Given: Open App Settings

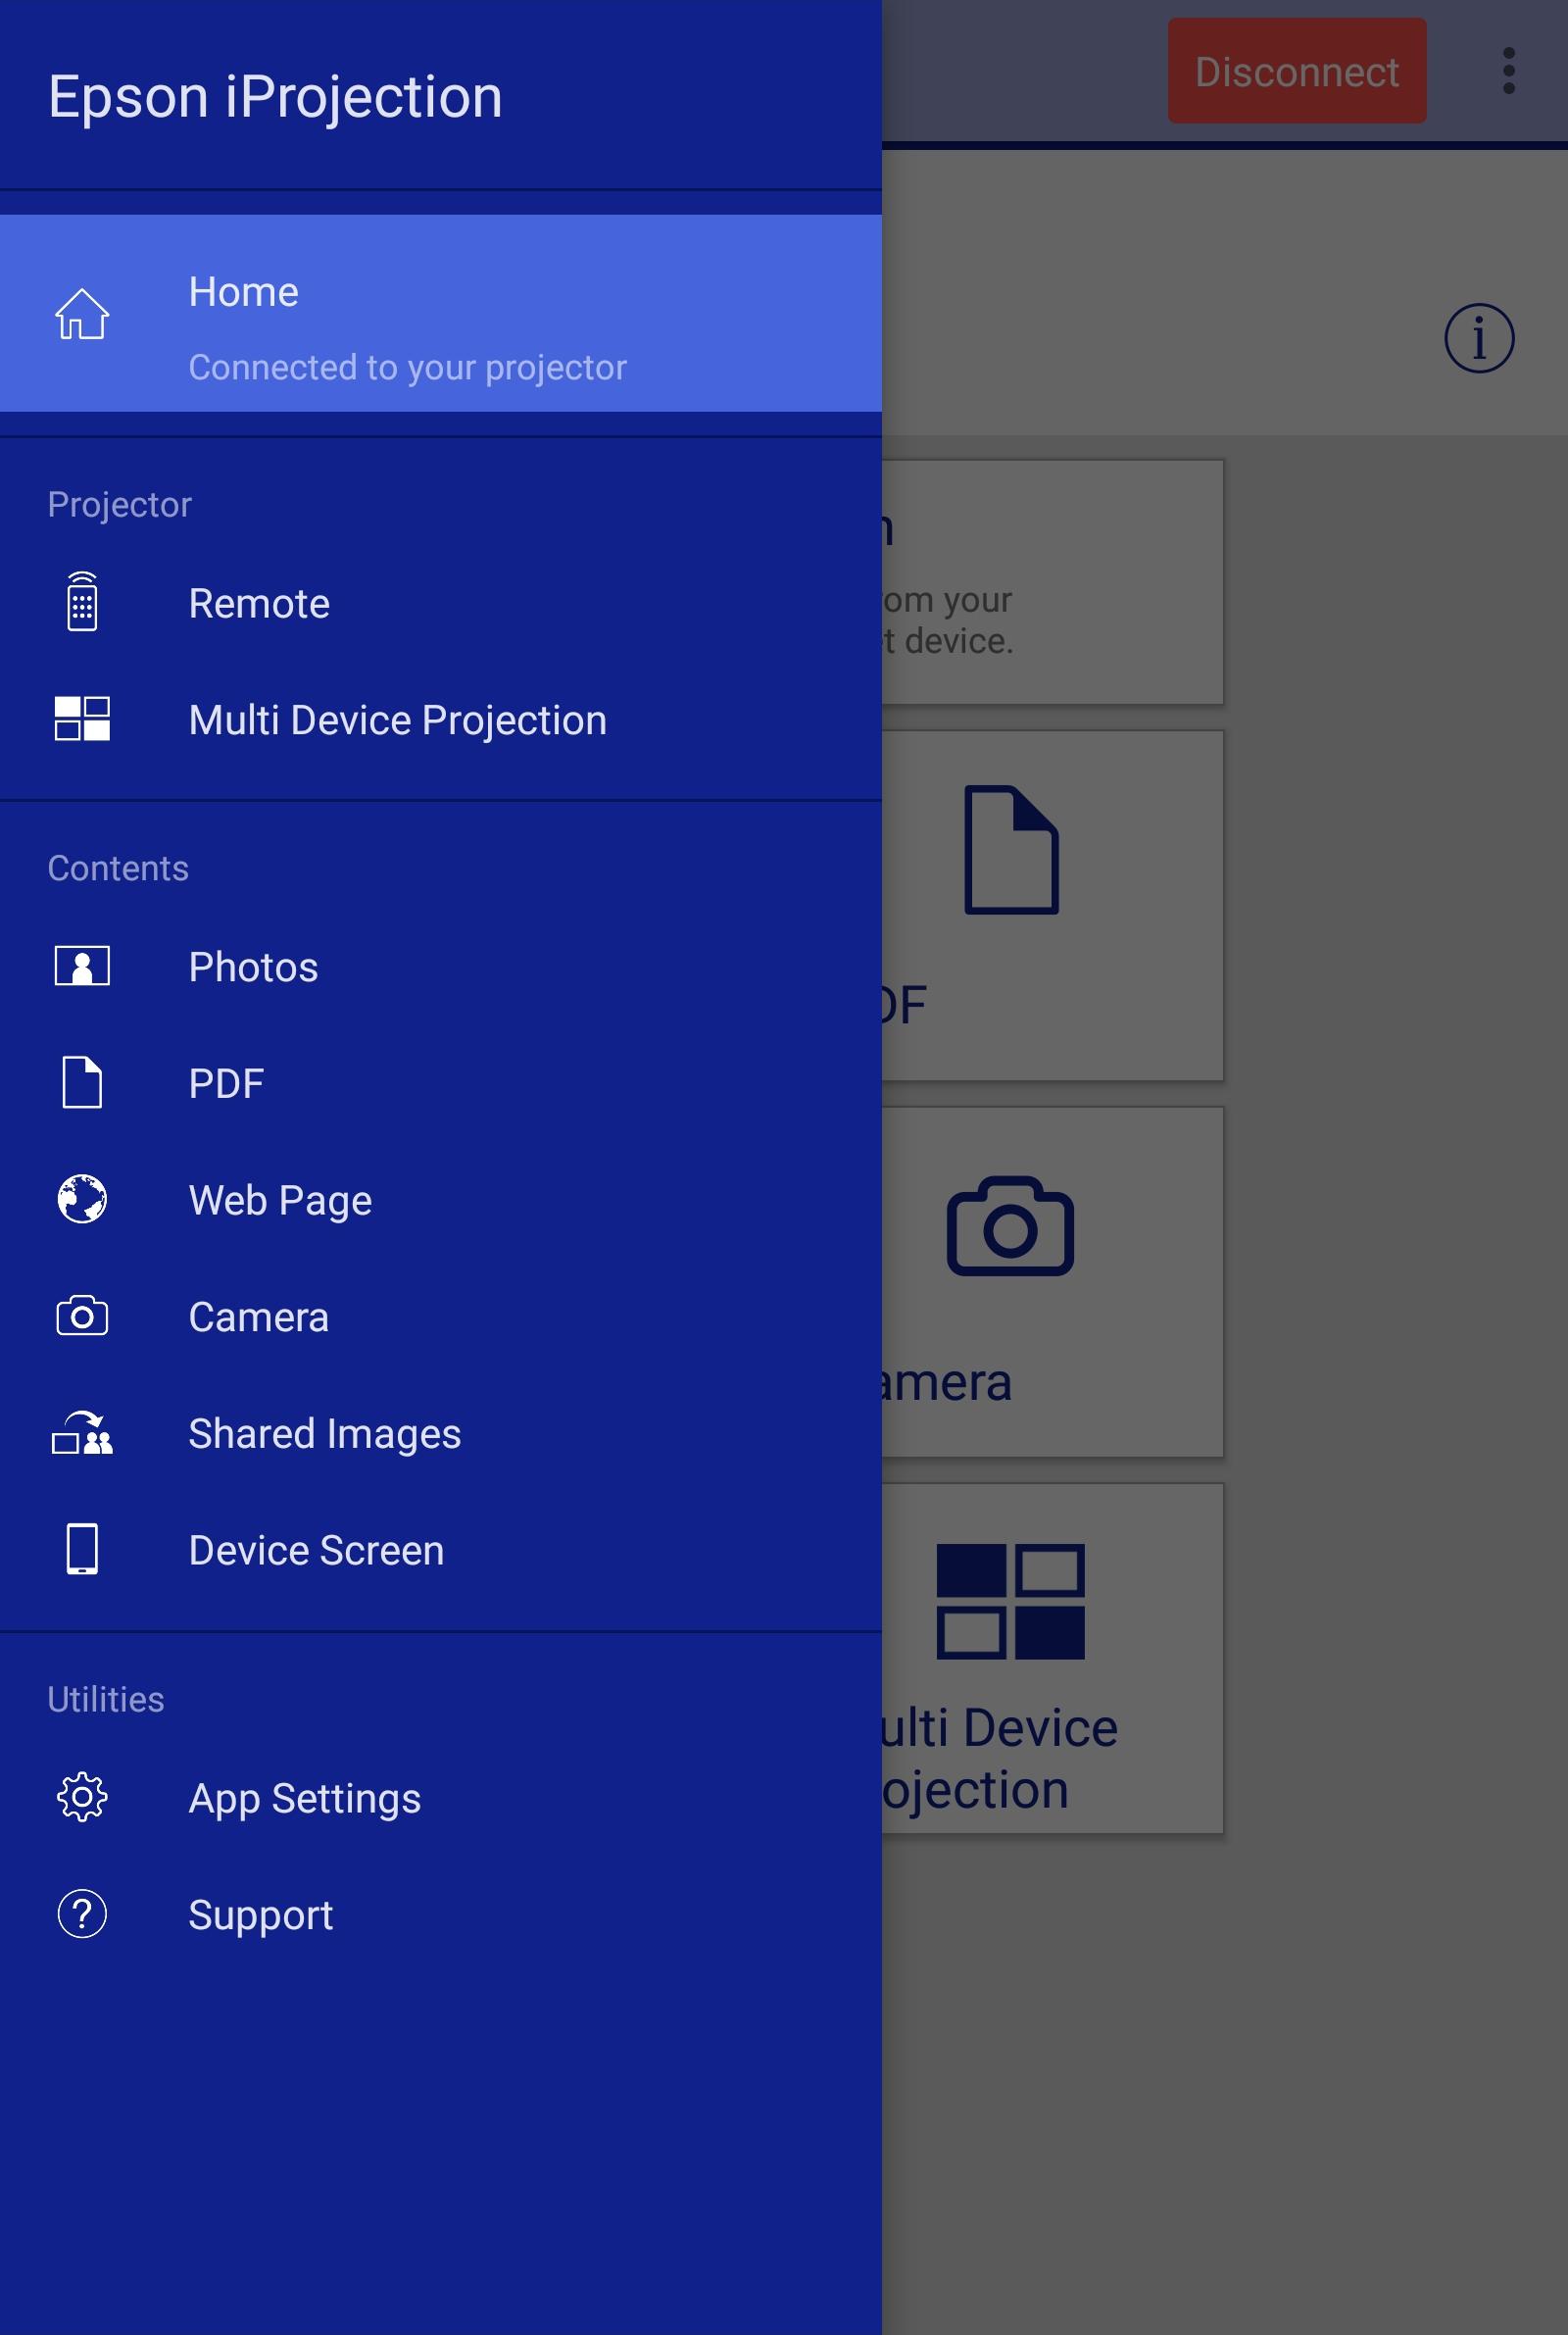Looking at the screenshot, I should 441,1798.
